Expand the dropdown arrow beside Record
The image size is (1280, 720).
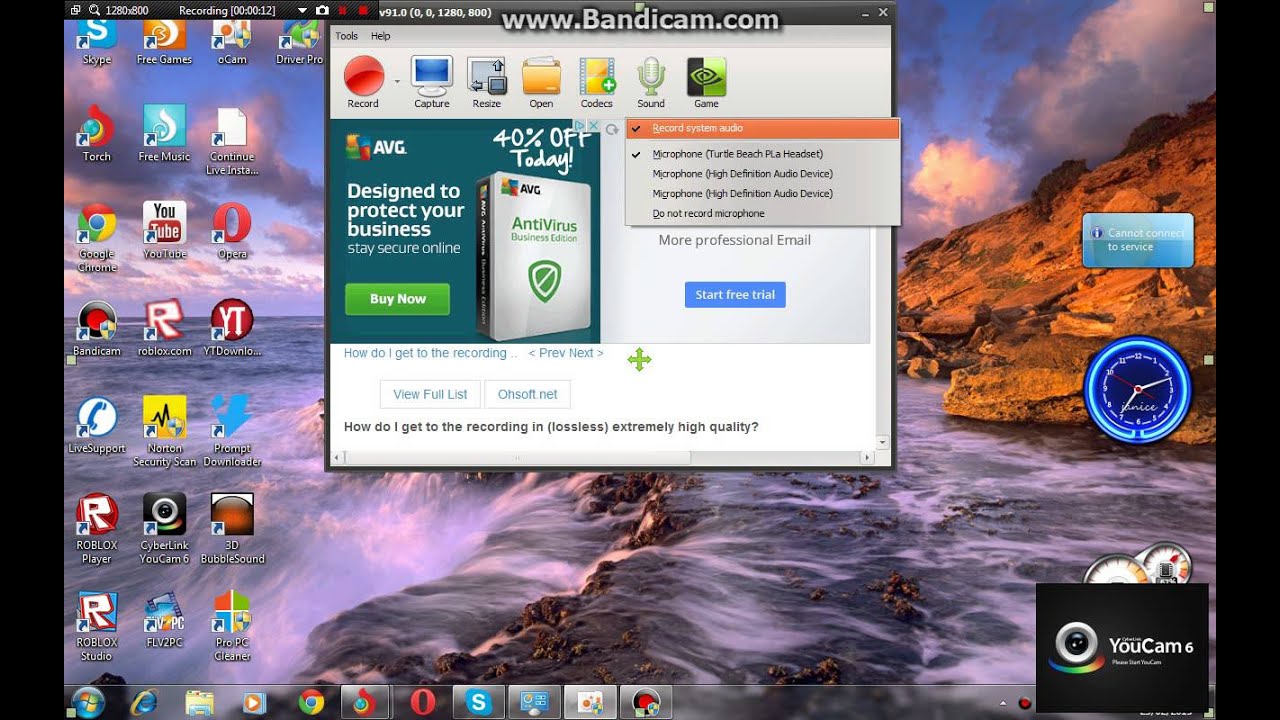pos(396,82)
